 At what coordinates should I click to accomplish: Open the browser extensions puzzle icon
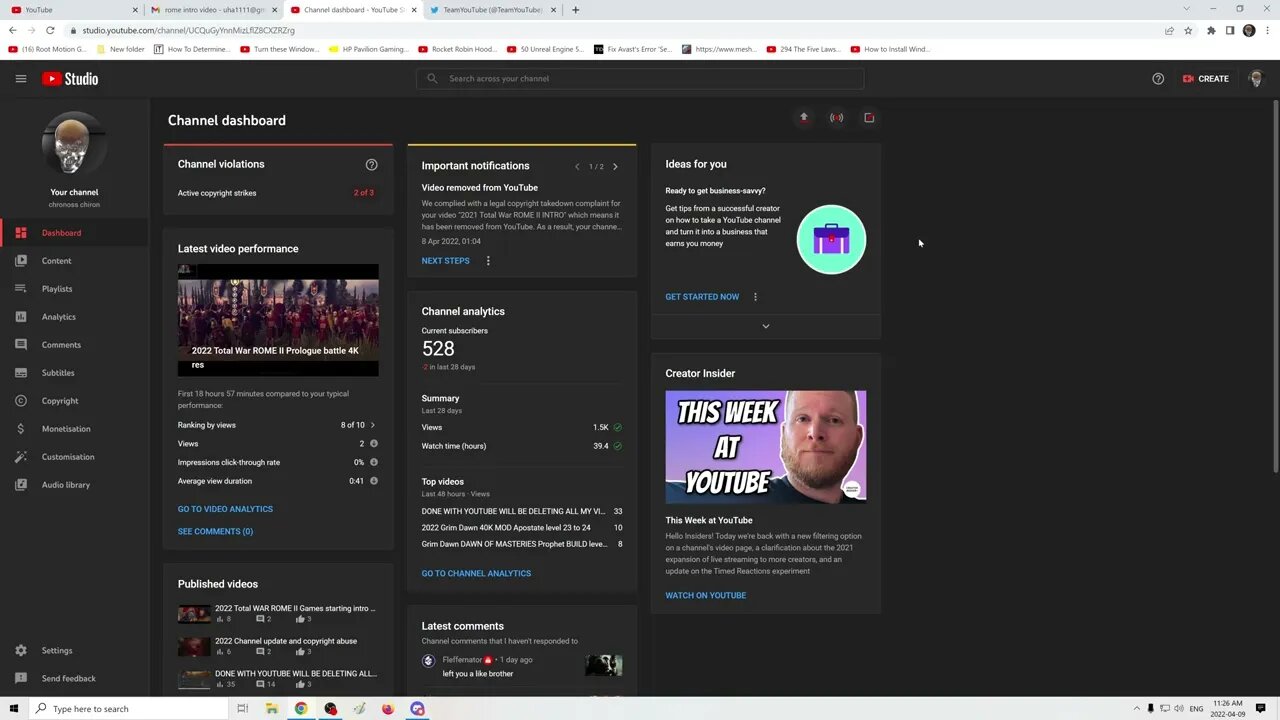click(1211, 30)
